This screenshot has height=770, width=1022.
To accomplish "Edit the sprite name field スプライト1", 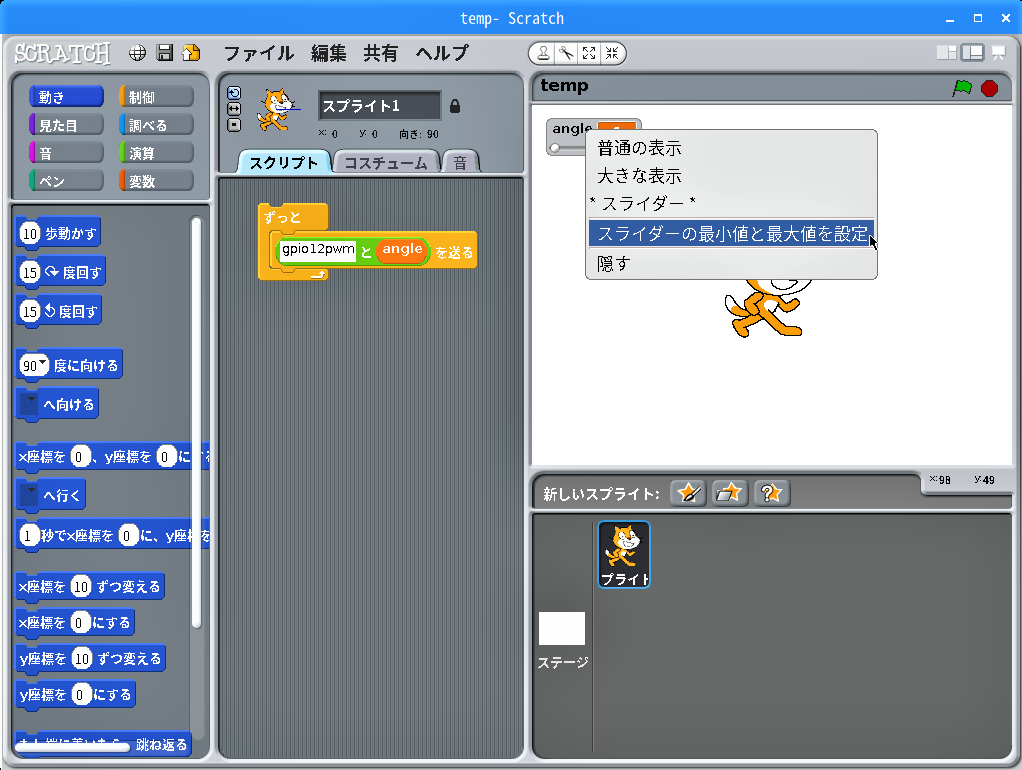I will pyautogui.click(x=379, y=106).
